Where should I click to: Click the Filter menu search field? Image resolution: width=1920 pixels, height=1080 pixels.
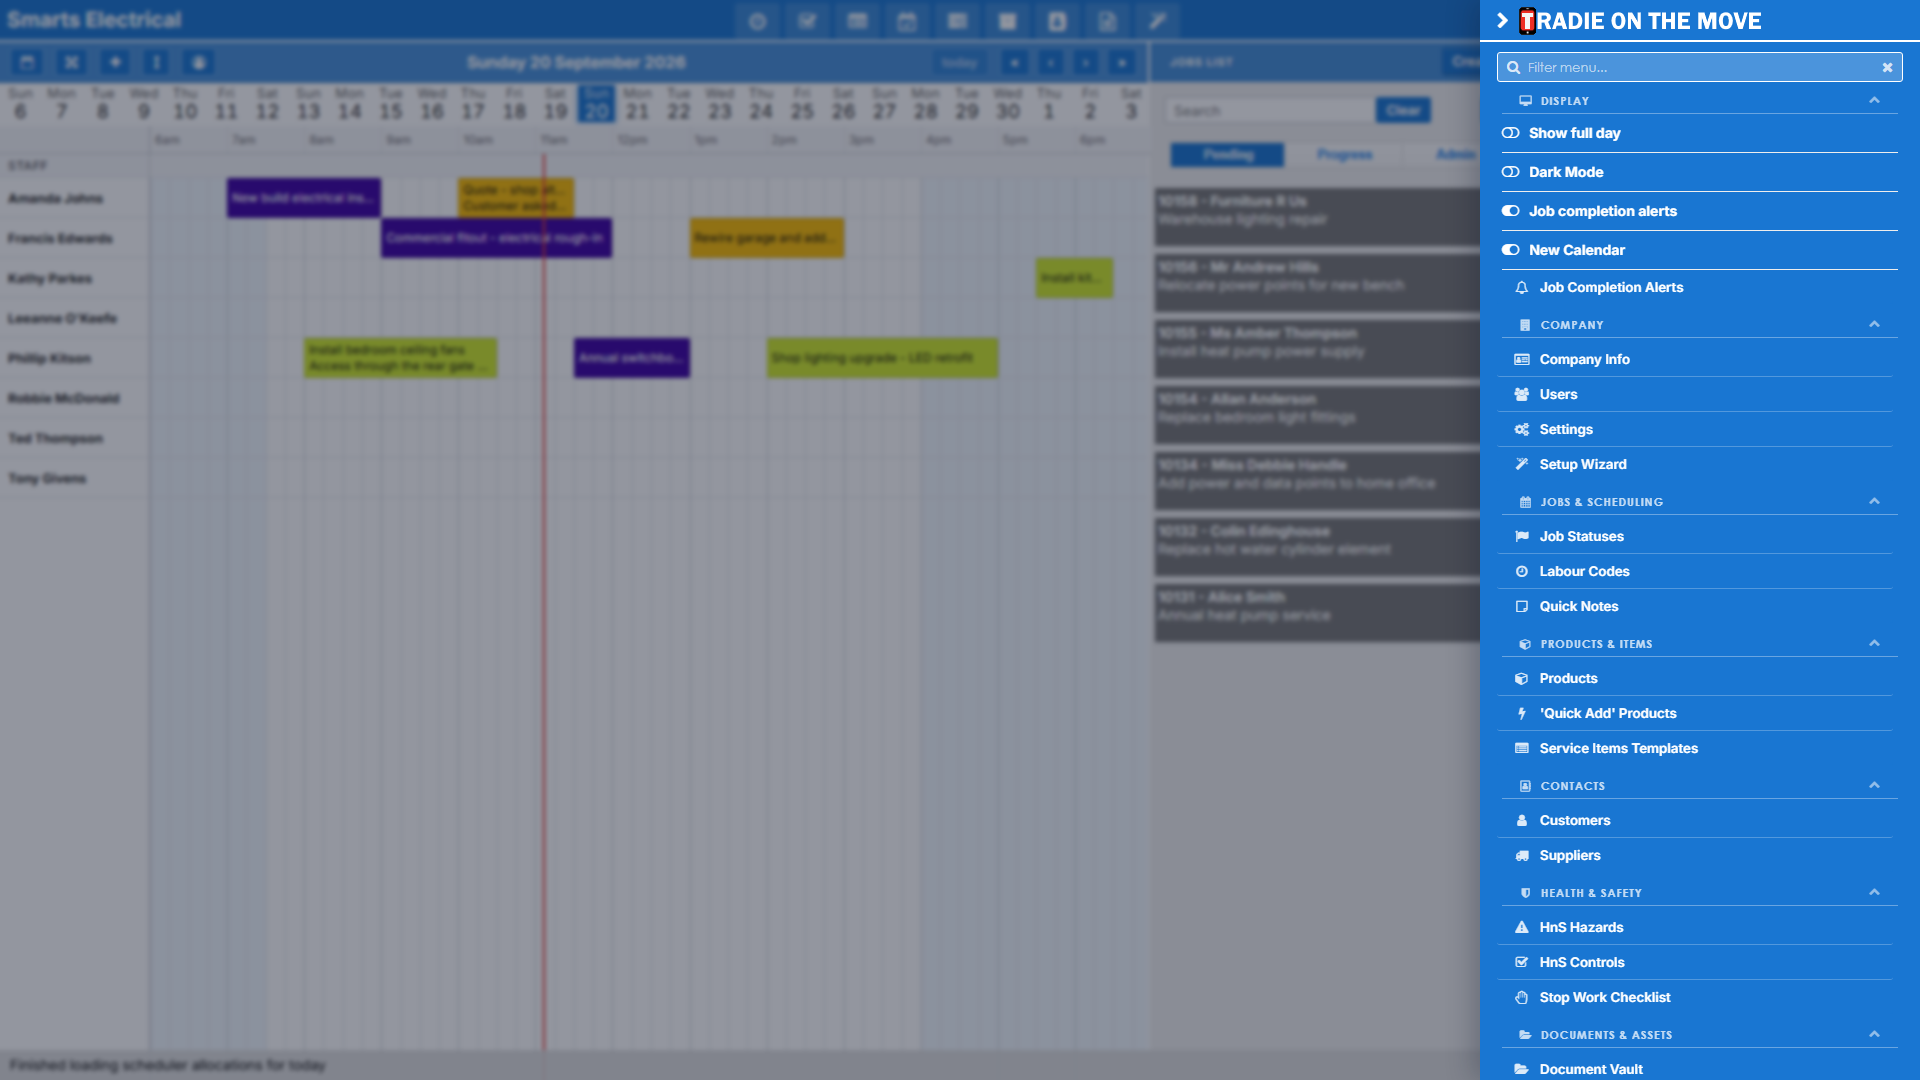[x=1699, y=67]
